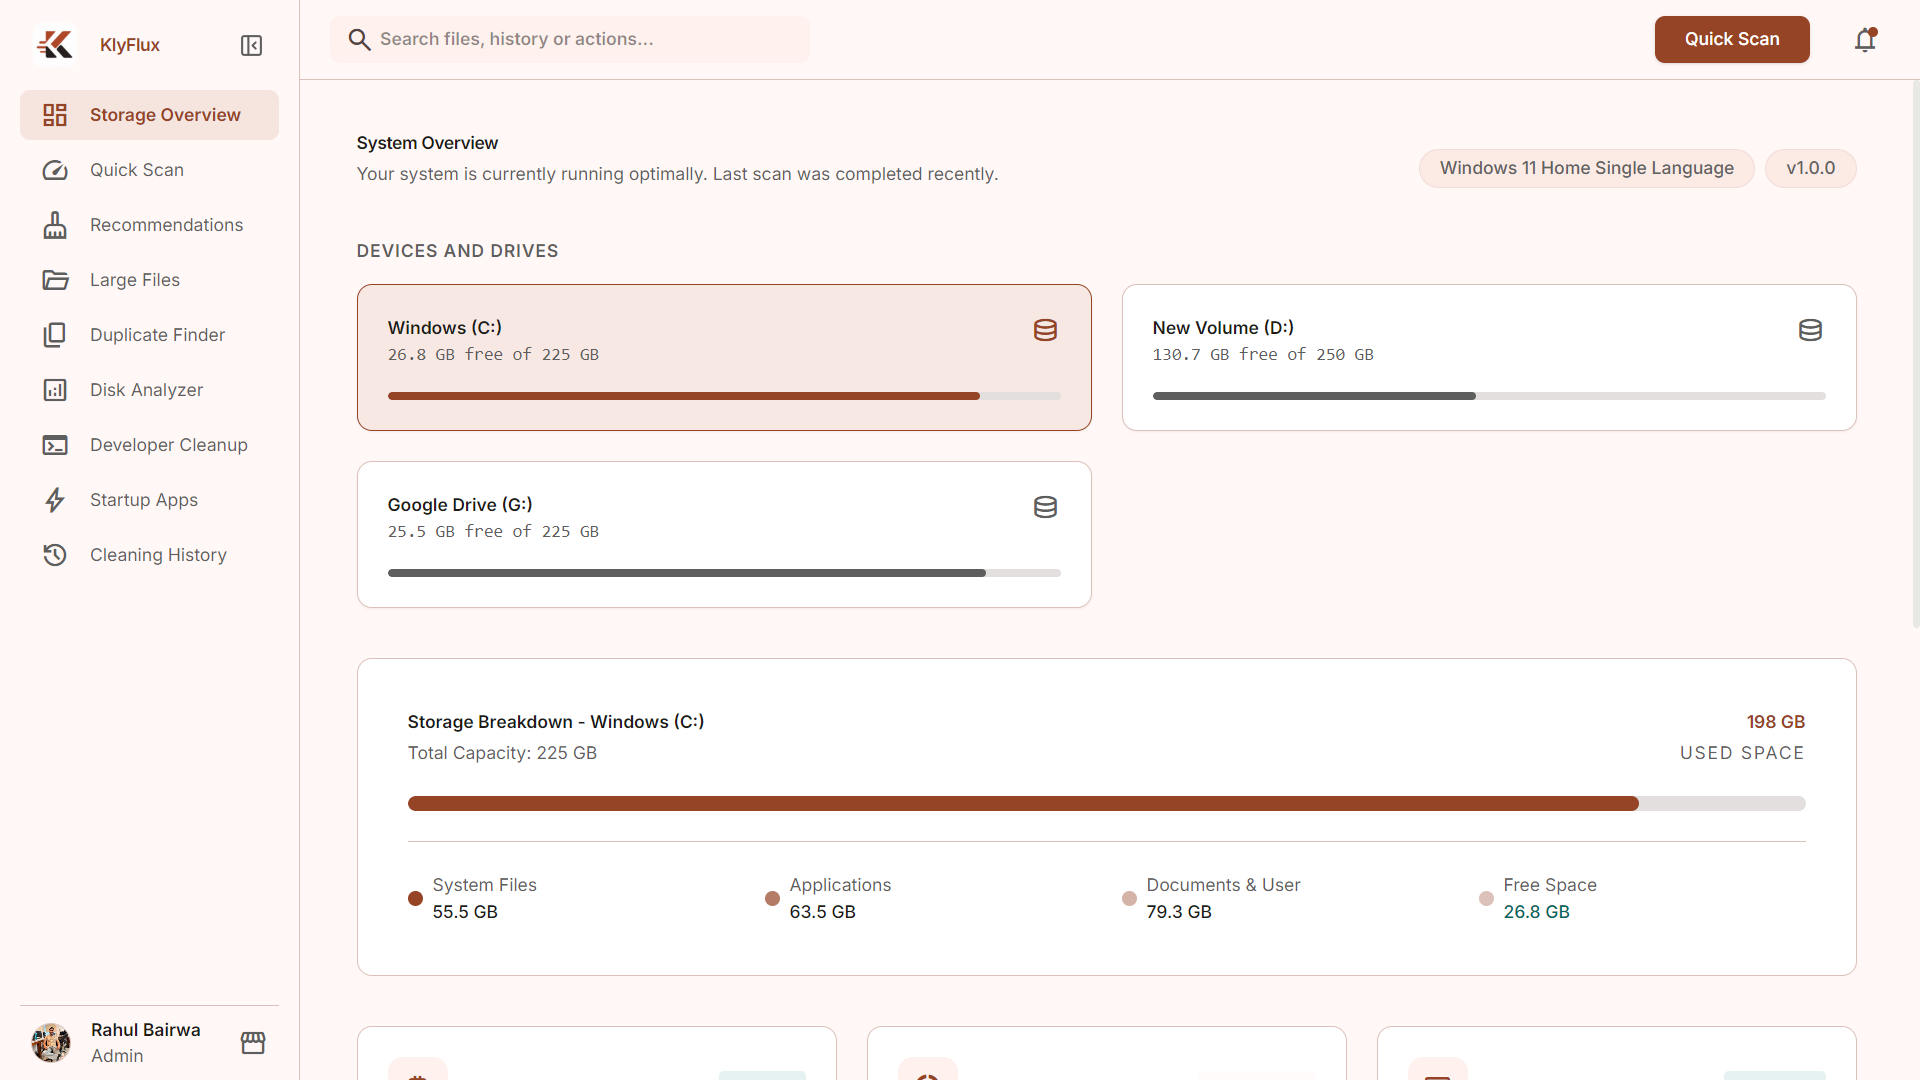Click the Windows 11 Home Single Language badge
The width and height of the screenshot is (1920, 1080).
click(1587, 168)
